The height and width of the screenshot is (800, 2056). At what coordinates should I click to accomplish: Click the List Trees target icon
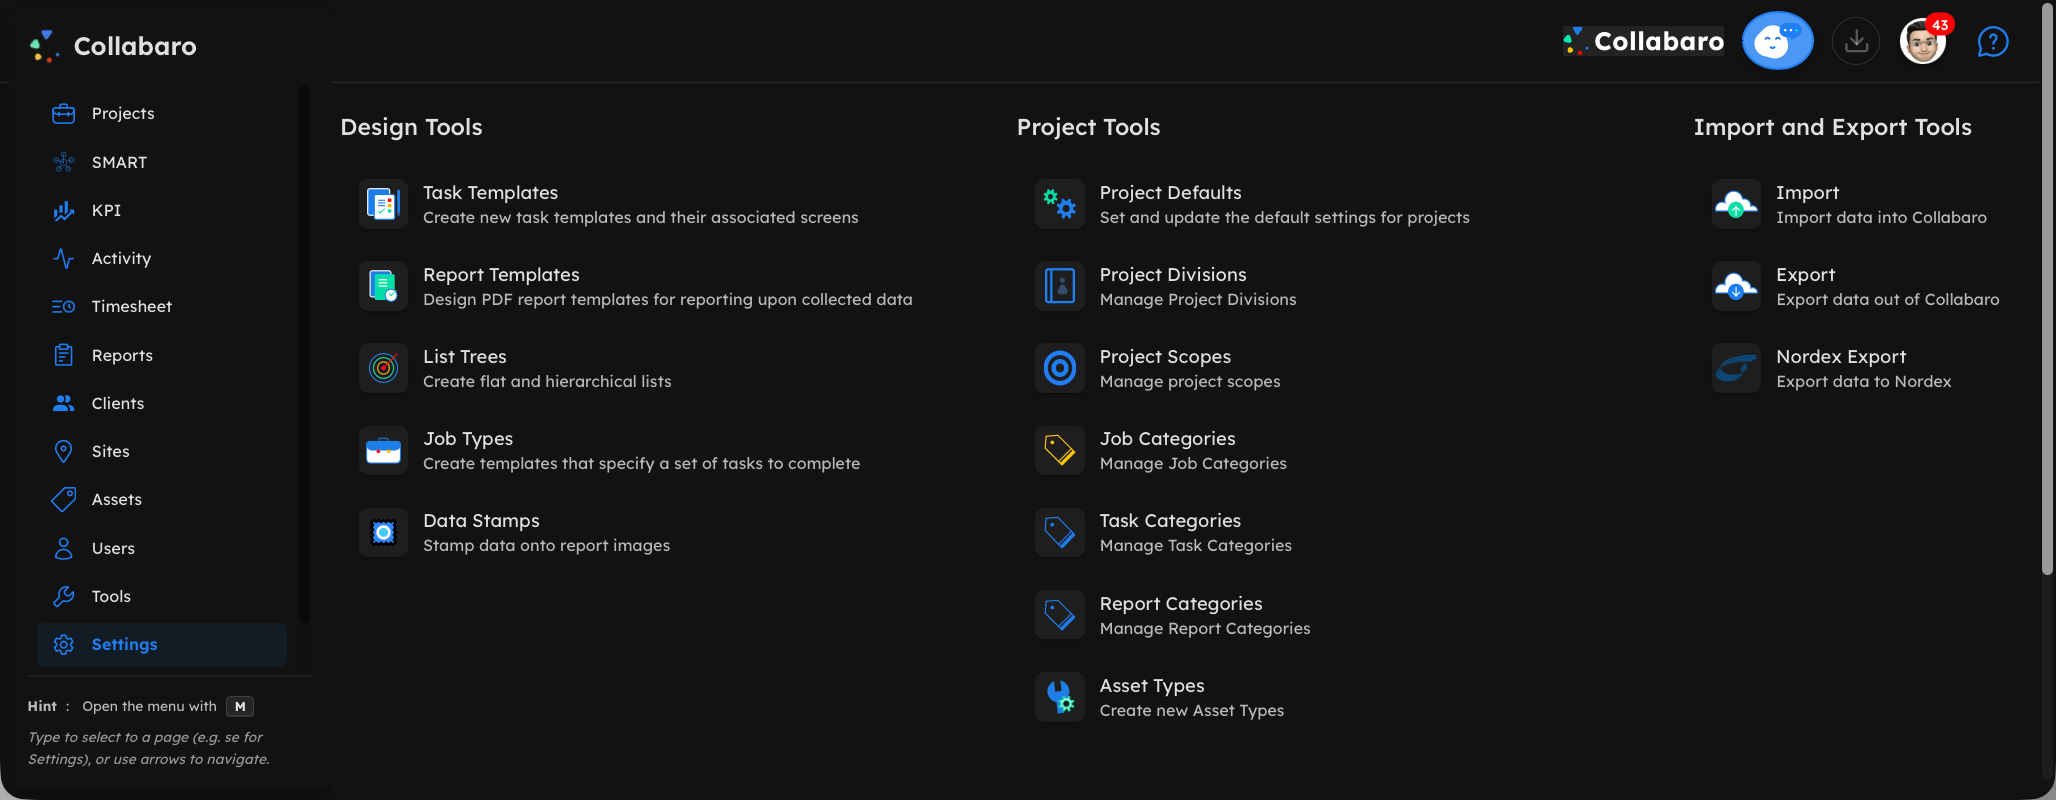click(383, 368)
